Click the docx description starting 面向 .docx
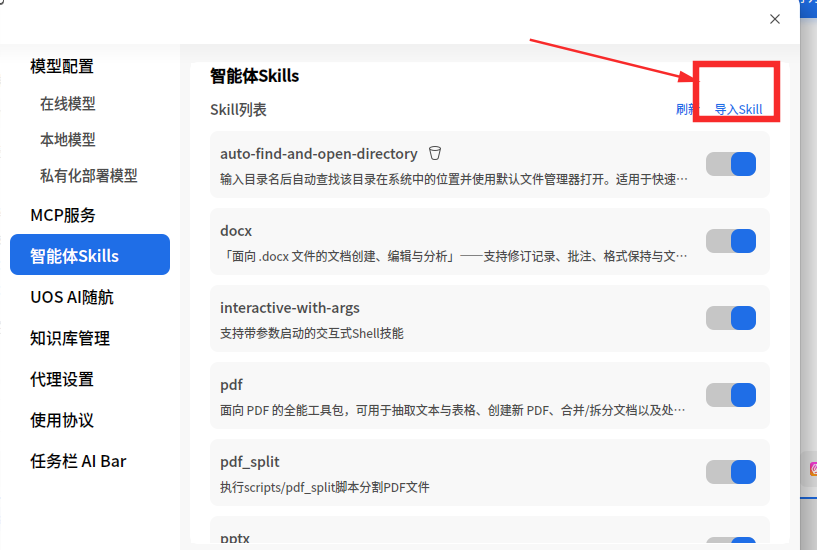The image size is (817, 550). (454, 256)
